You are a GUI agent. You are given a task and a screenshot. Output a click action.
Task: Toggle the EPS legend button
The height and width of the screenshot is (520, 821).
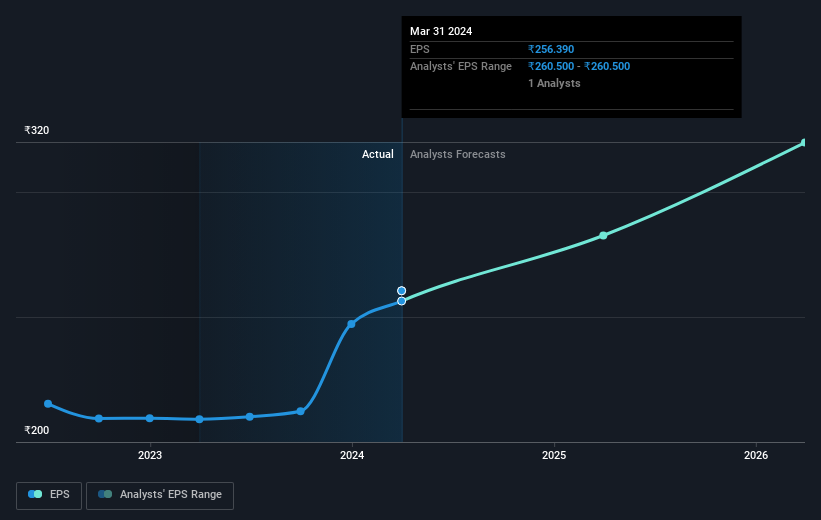(49, 495)
